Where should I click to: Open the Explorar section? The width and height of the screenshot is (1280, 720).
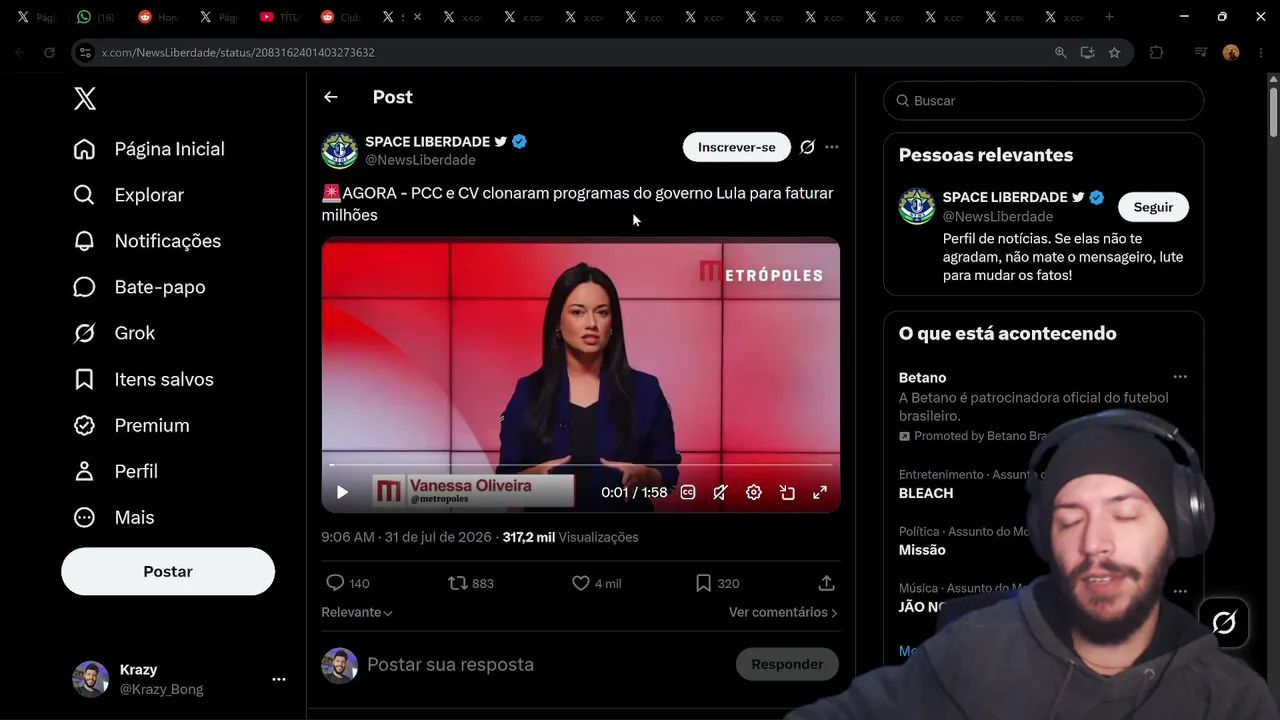tap(129, 195)
